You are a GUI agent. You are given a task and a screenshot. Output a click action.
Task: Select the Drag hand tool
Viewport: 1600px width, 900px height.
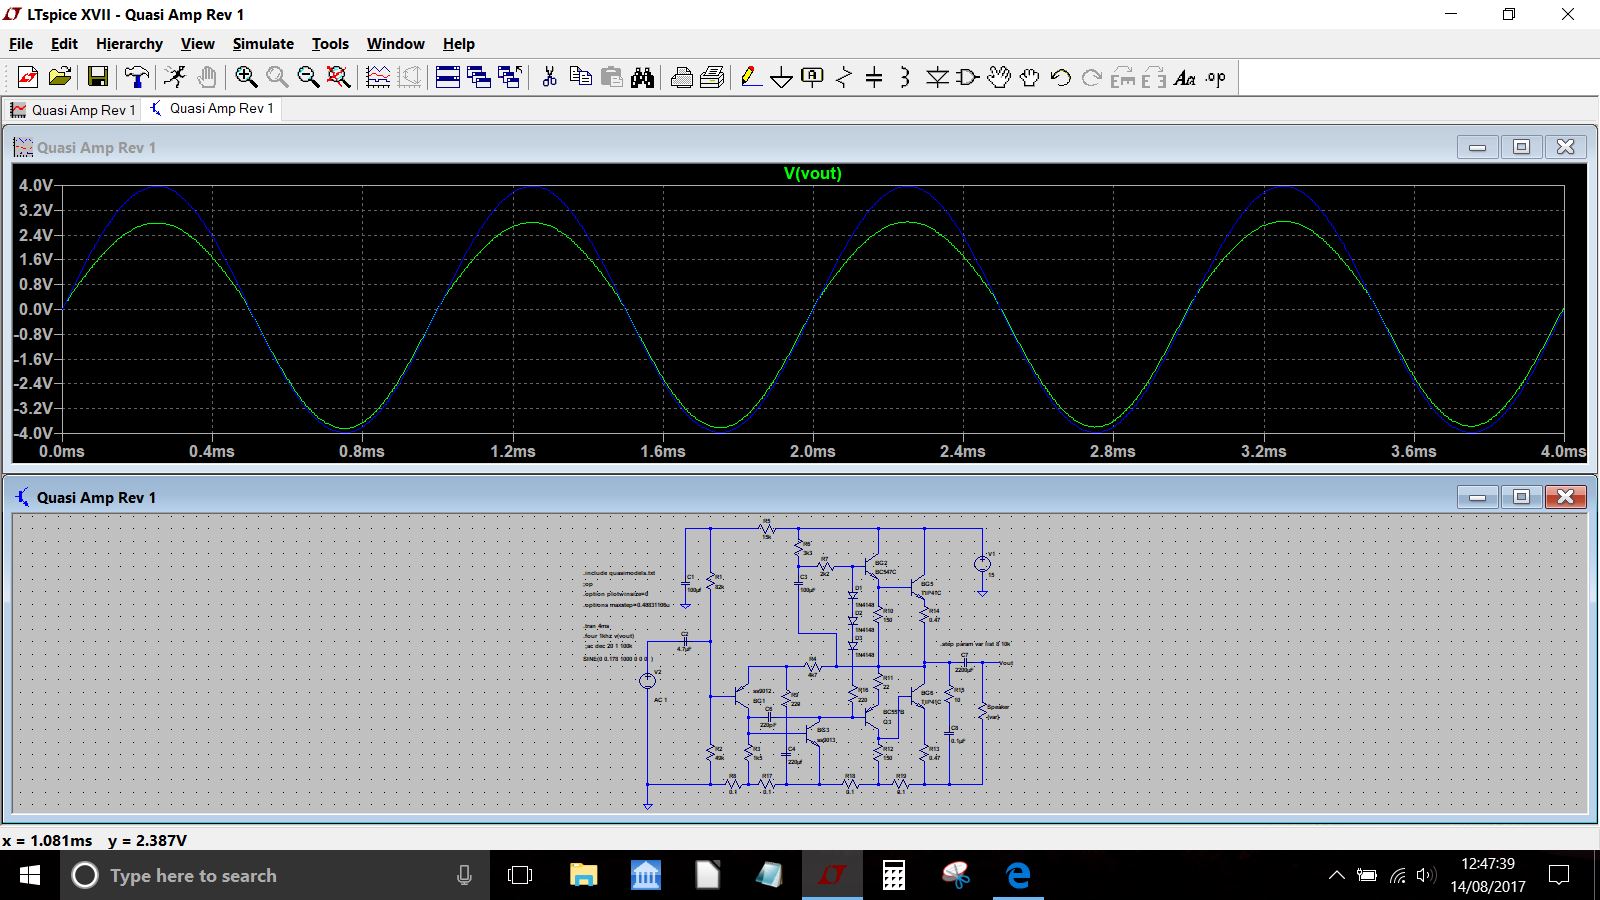click(1030, 77)
